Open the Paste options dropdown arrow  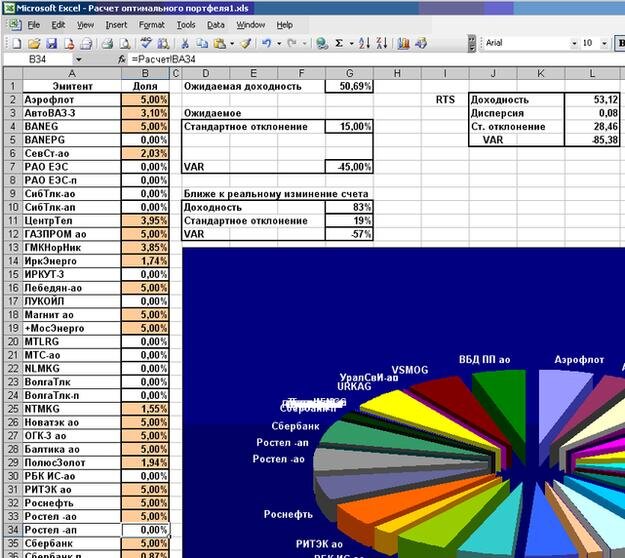coord(232,43)
